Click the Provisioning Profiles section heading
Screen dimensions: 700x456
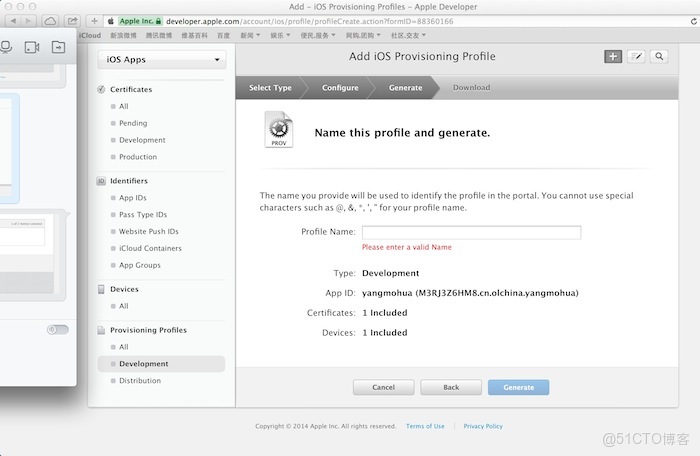coord(149,330)
